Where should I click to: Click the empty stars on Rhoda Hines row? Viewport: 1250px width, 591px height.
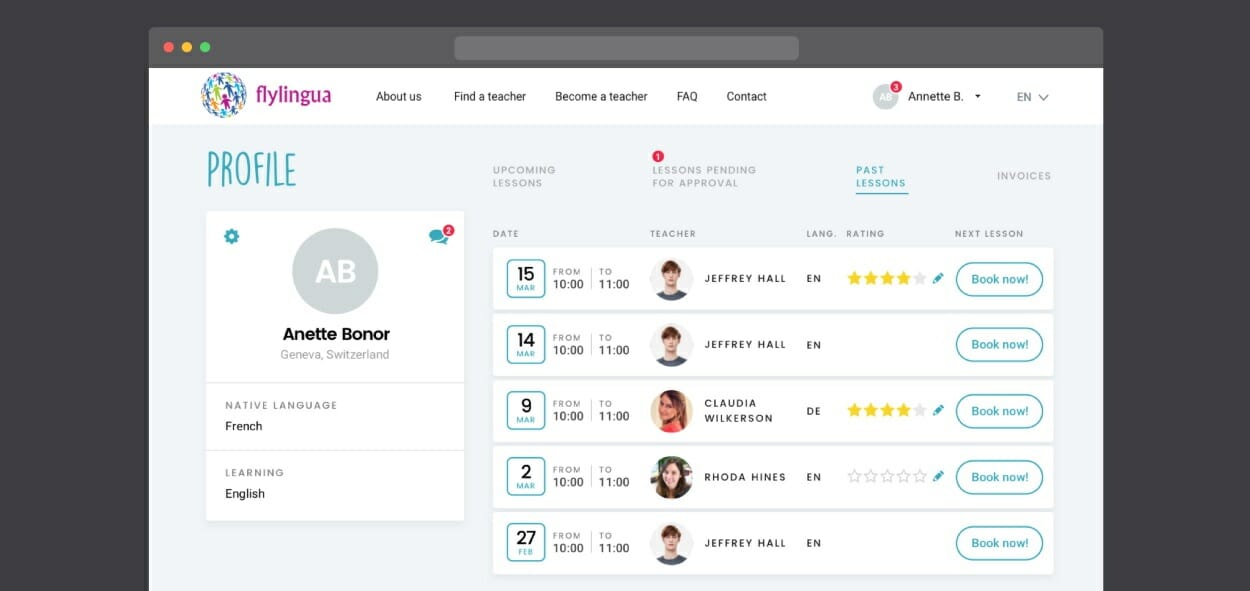(887, 477)
